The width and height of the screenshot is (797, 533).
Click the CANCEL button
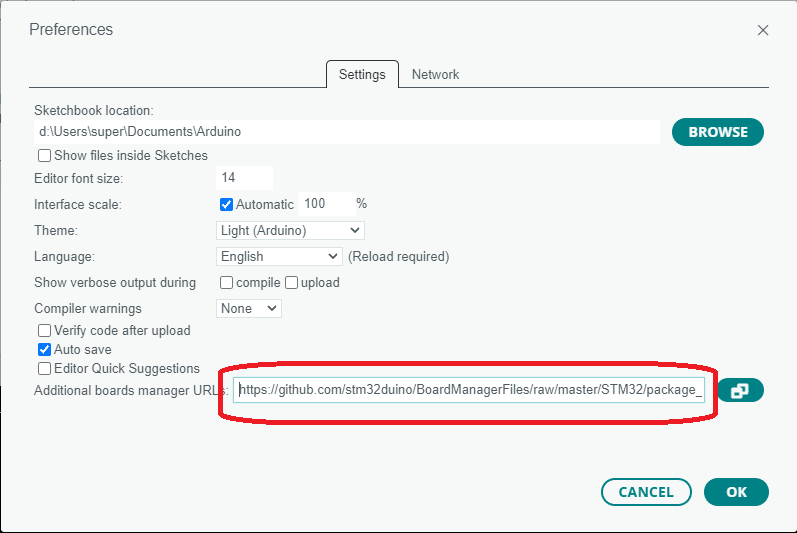coord(646,492)
